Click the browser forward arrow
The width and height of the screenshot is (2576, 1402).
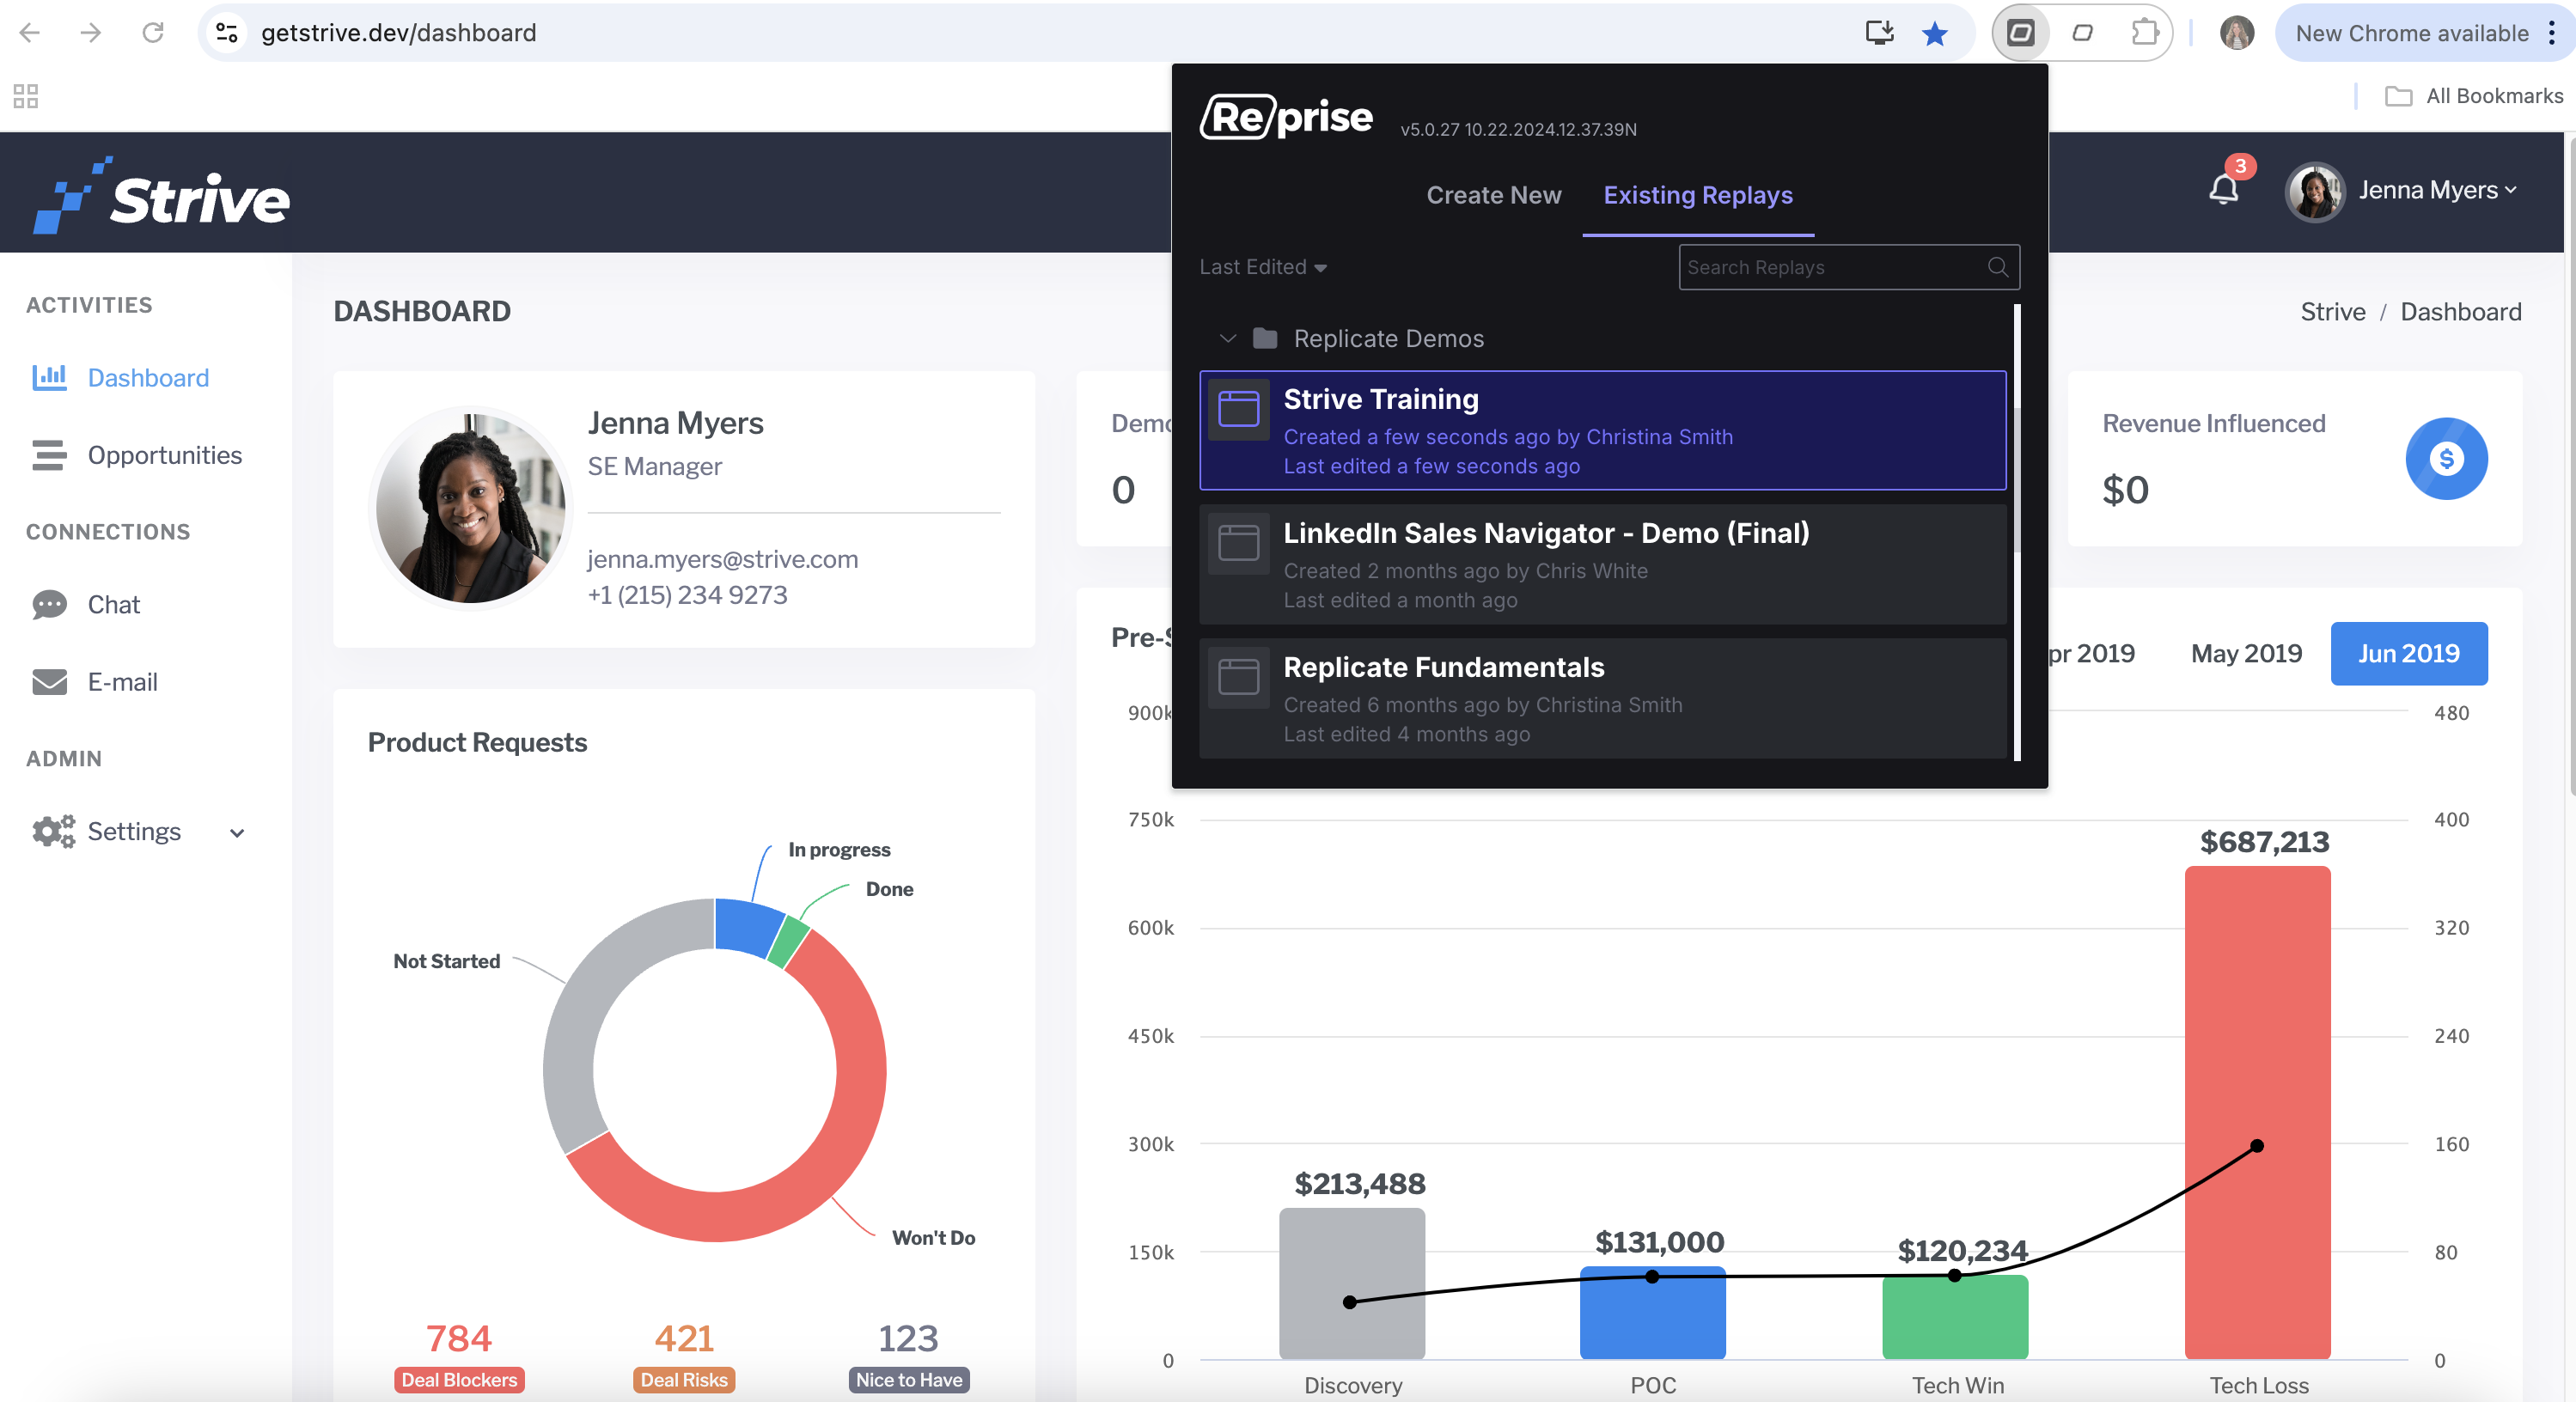pos(91,33)
